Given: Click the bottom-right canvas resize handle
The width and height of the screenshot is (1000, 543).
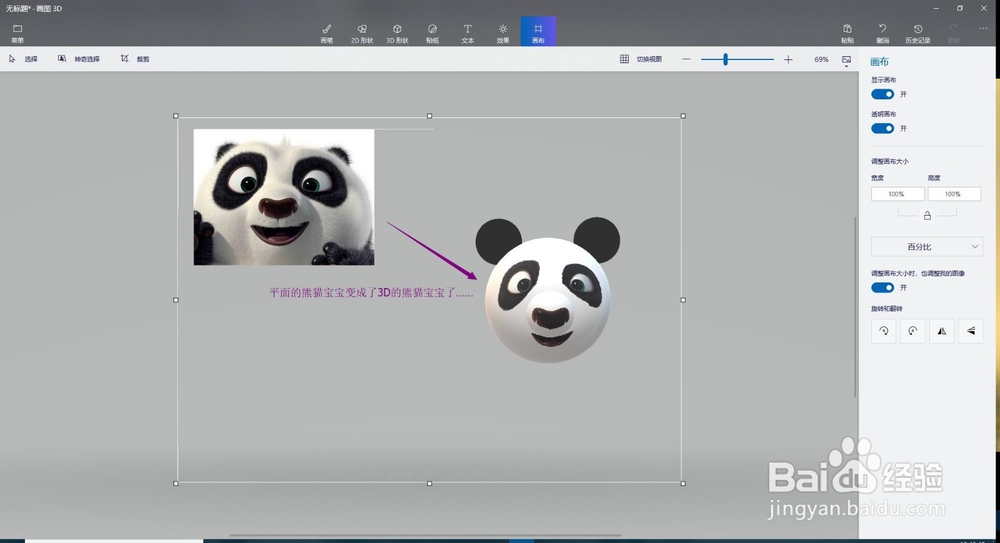Looking at the screenshot, I should [x=683, y=484].
